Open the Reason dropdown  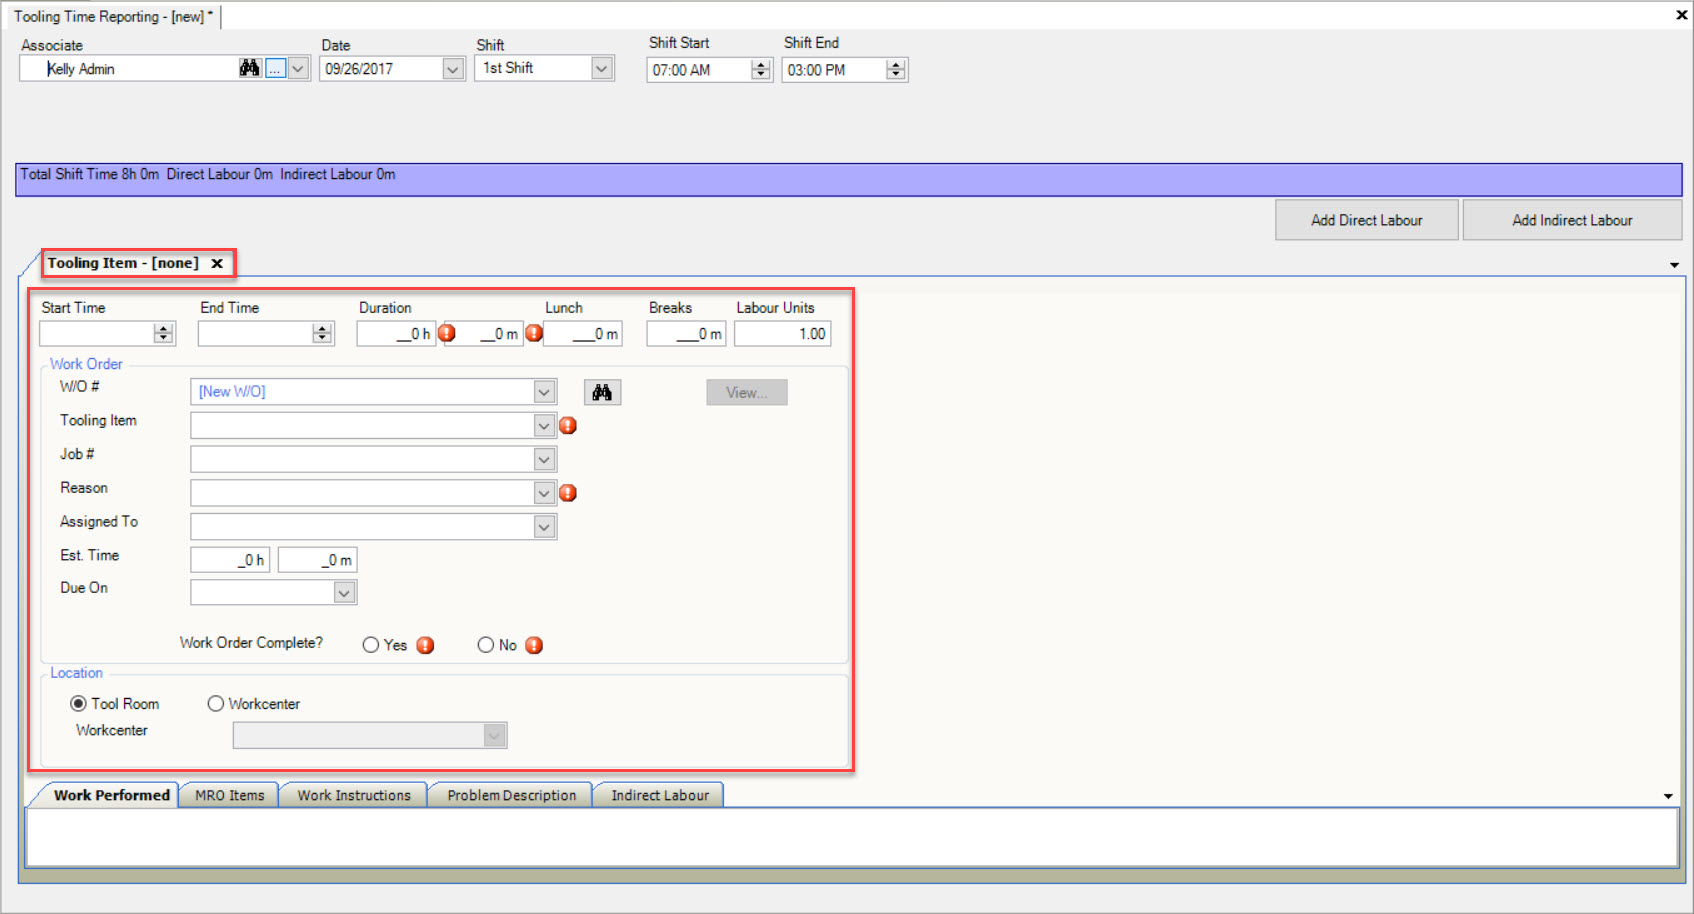pos(544,493)
